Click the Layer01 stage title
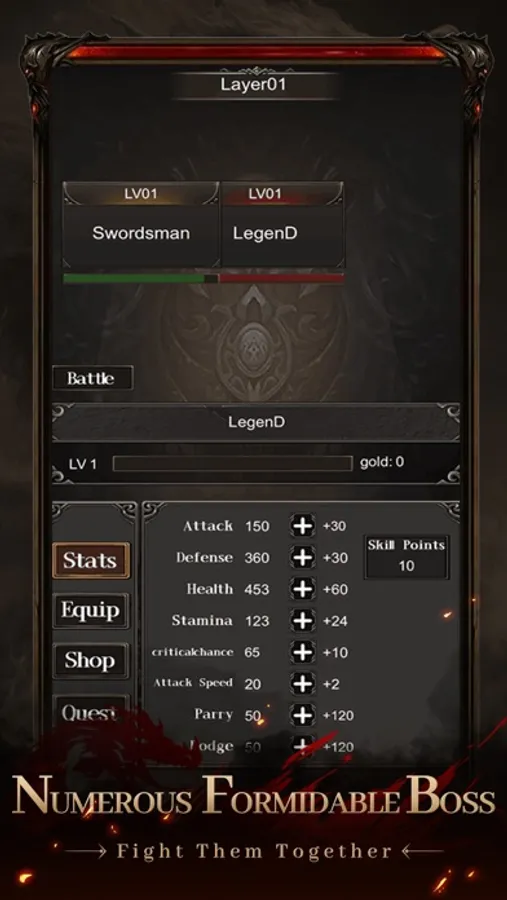Screen dimensions: 507x900 point(253,84)
